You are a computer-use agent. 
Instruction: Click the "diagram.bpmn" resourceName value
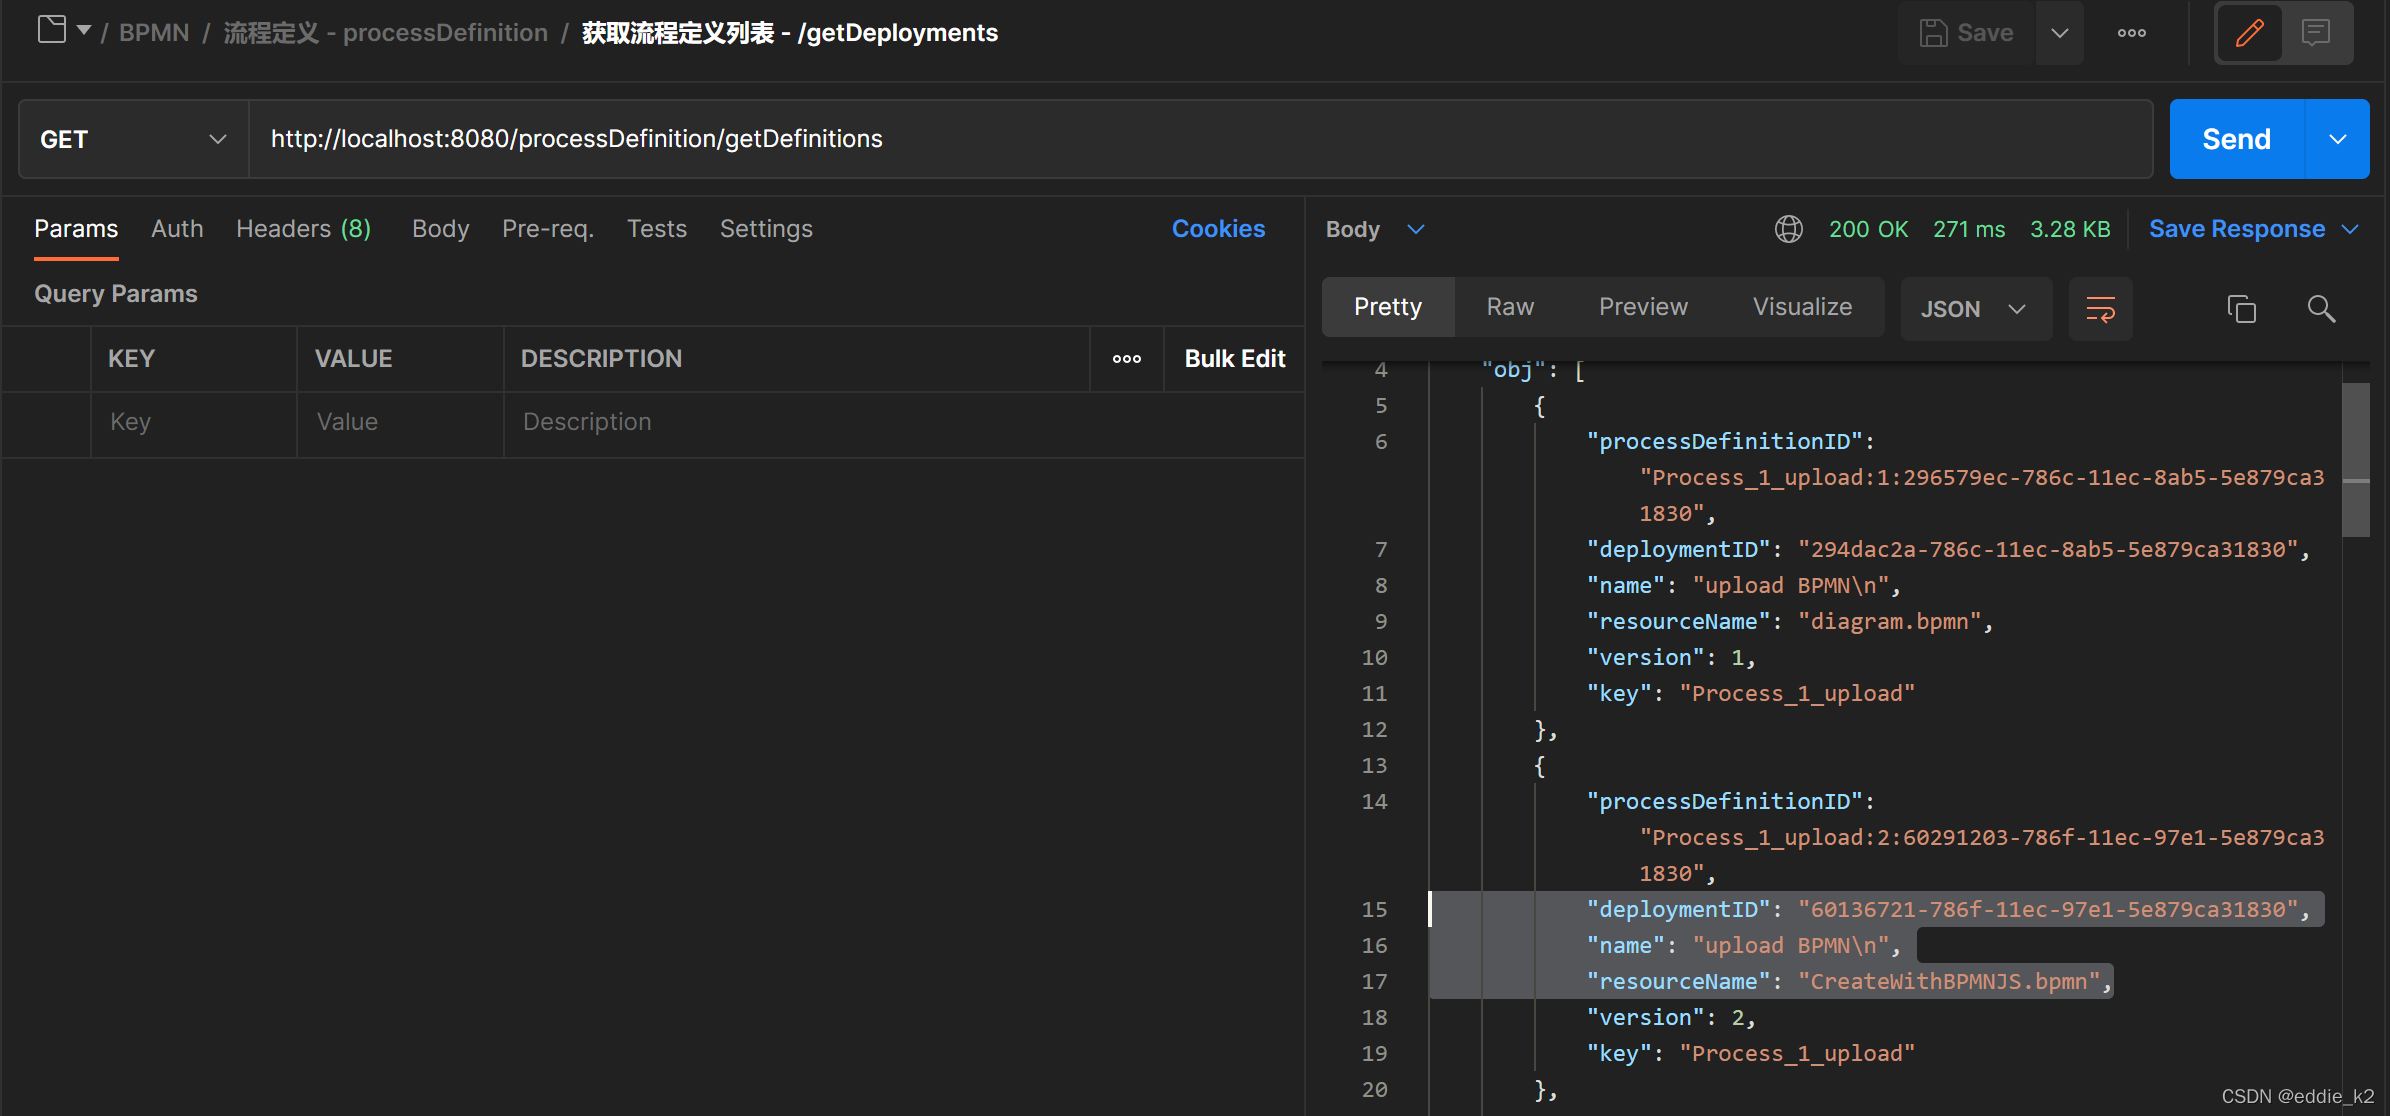1889,622
